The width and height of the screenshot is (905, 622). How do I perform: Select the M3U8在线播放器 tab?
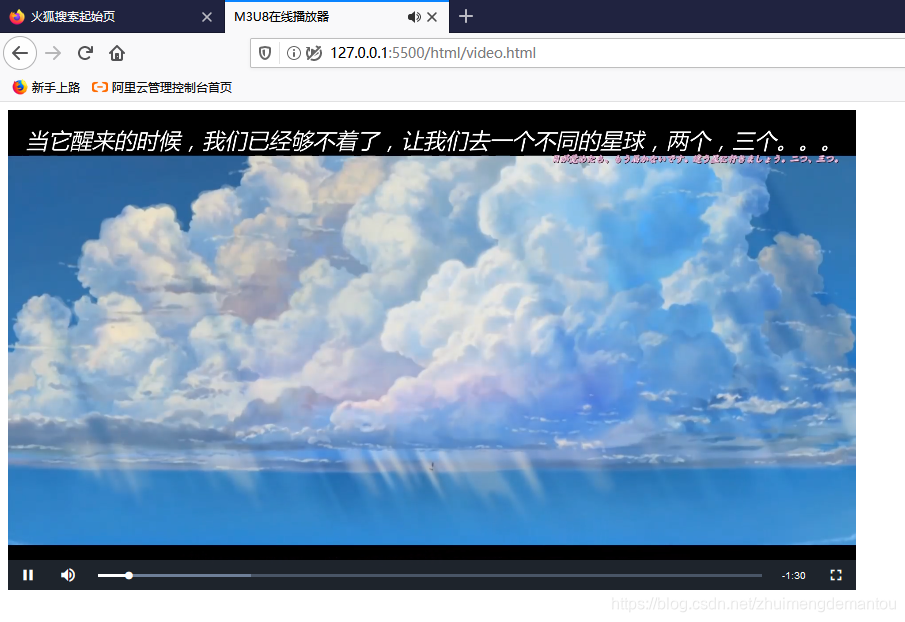tap(337, 17)
